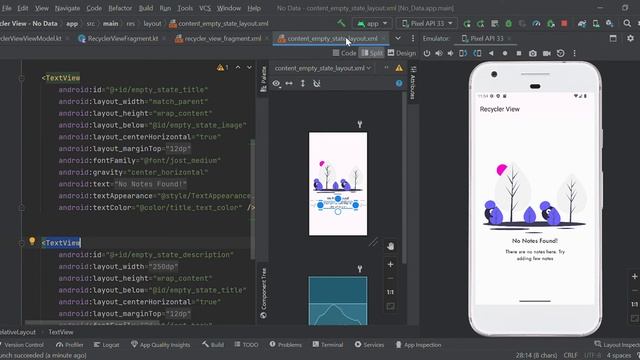Open the design view options eye dropdown
640x360 pixels.
(x=276, y=84)
